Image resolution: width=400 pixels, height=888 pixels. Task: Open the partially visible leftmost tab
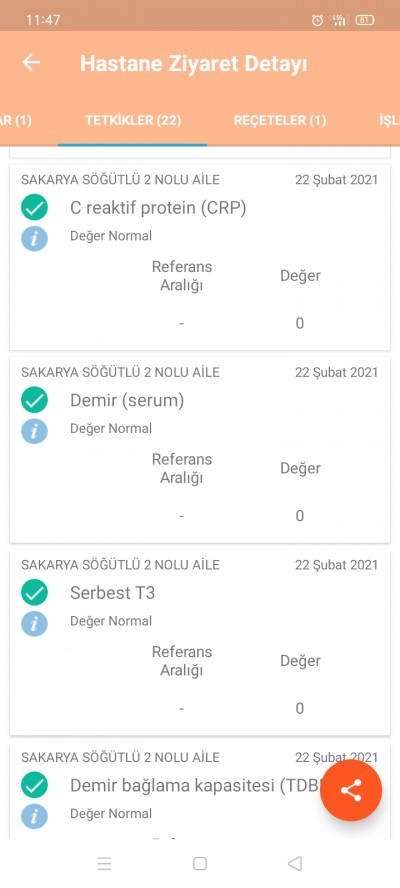coord(16,121)
